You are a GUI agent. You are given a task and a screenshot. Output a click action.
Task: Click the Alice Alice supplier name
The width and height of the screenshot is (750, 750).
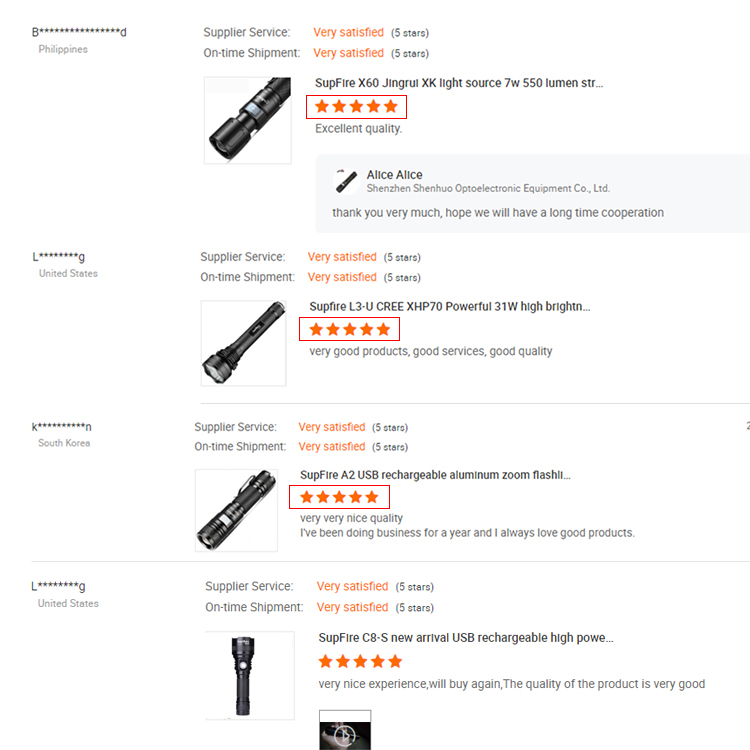(x=395, y=175)
